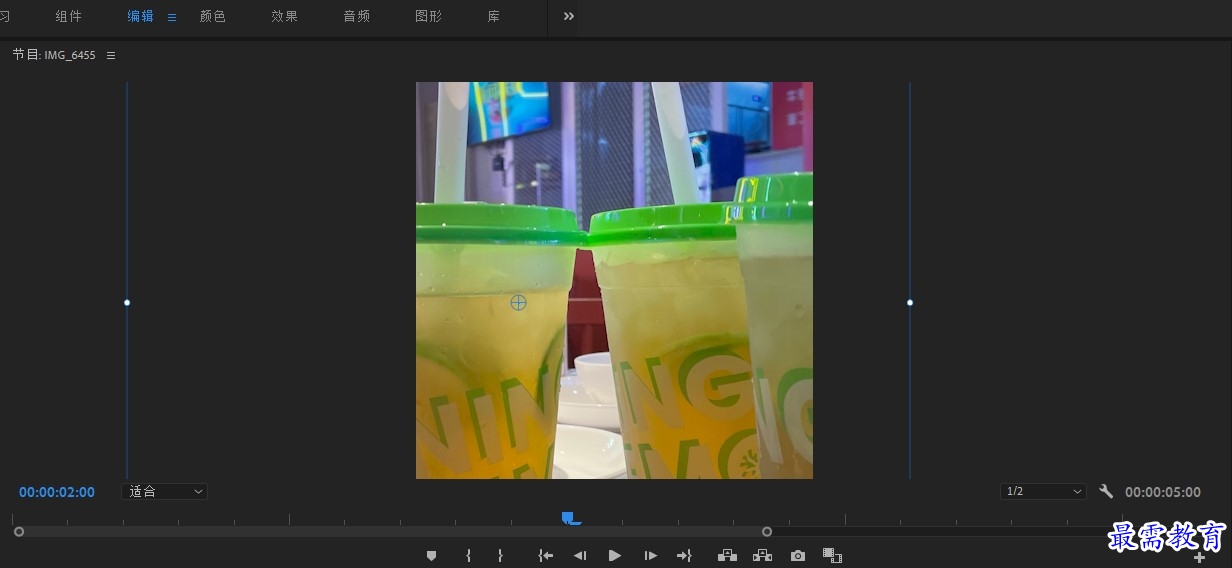Click the current timecode 00:00:02:00
The image size is (1232, 568).
click(x=57, y=492)
